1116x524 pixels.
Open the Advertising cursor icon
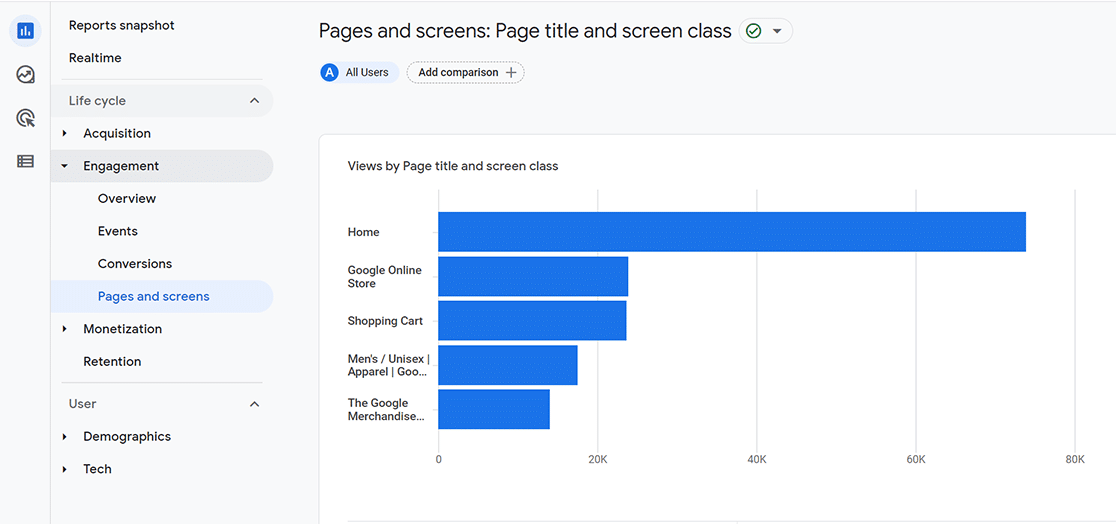pos(26,118)
